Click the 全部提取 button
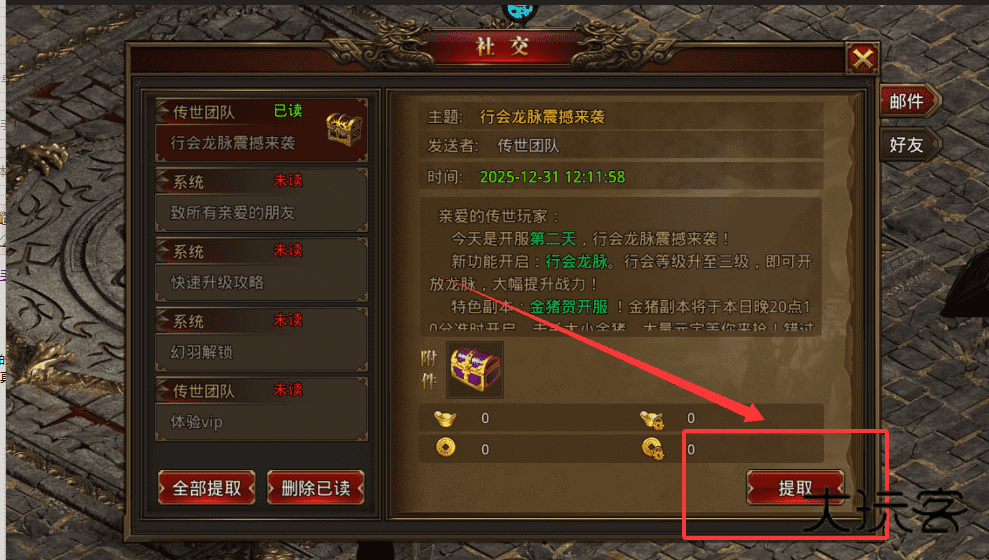 [x=207, y=487]
